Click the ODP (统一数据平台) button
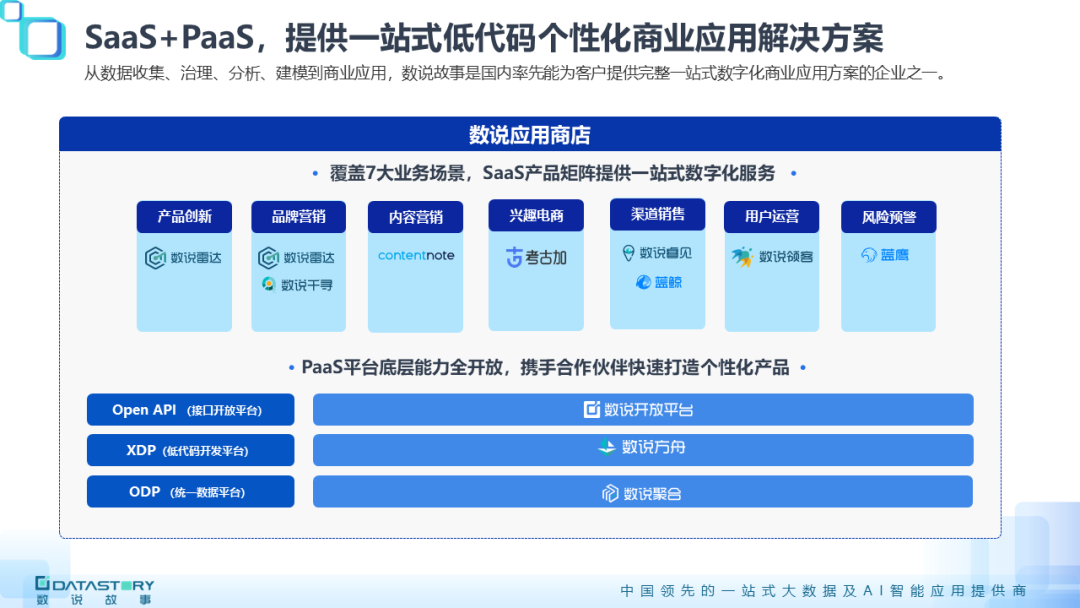Viewport: 1080px width, 608px height. click(191, 492)
